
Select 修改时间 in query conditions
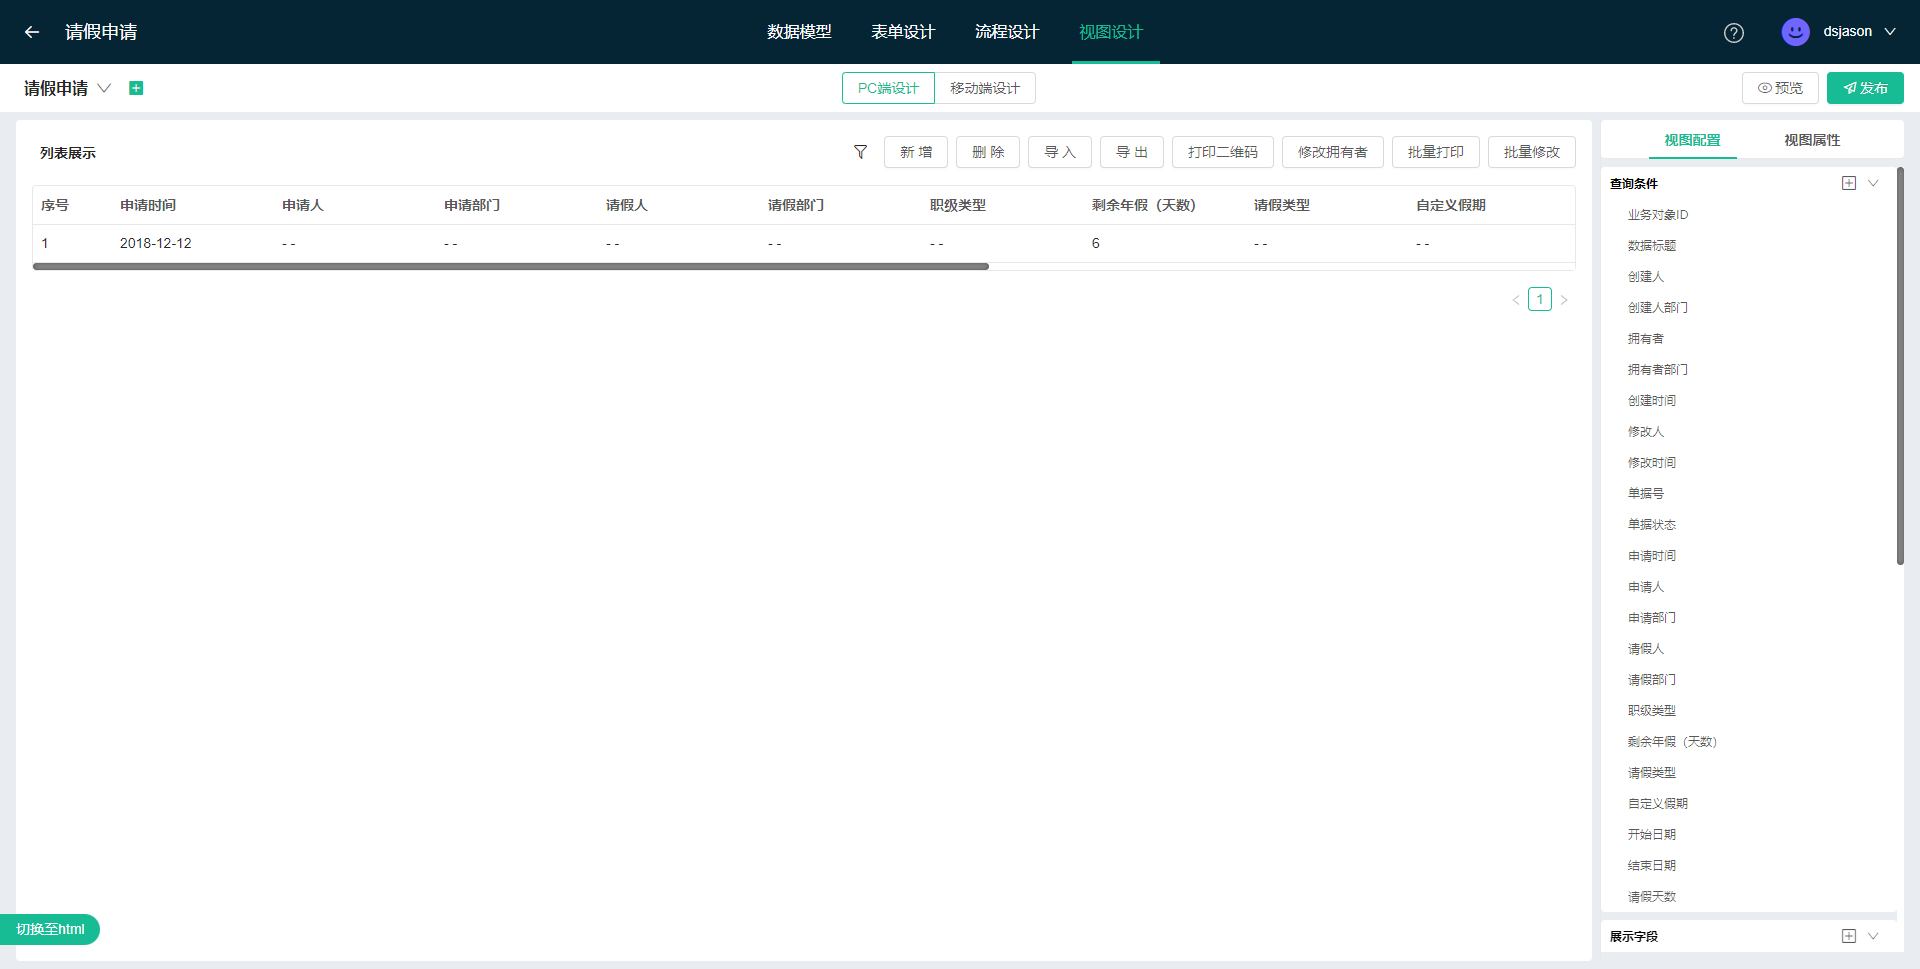coord(1652,463)
